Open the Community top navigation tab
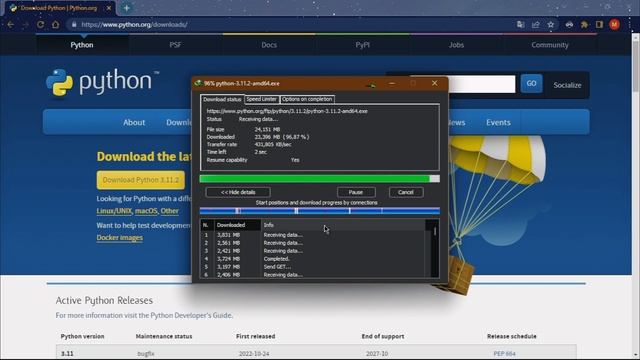640x360 pixels. click(550, 45)
